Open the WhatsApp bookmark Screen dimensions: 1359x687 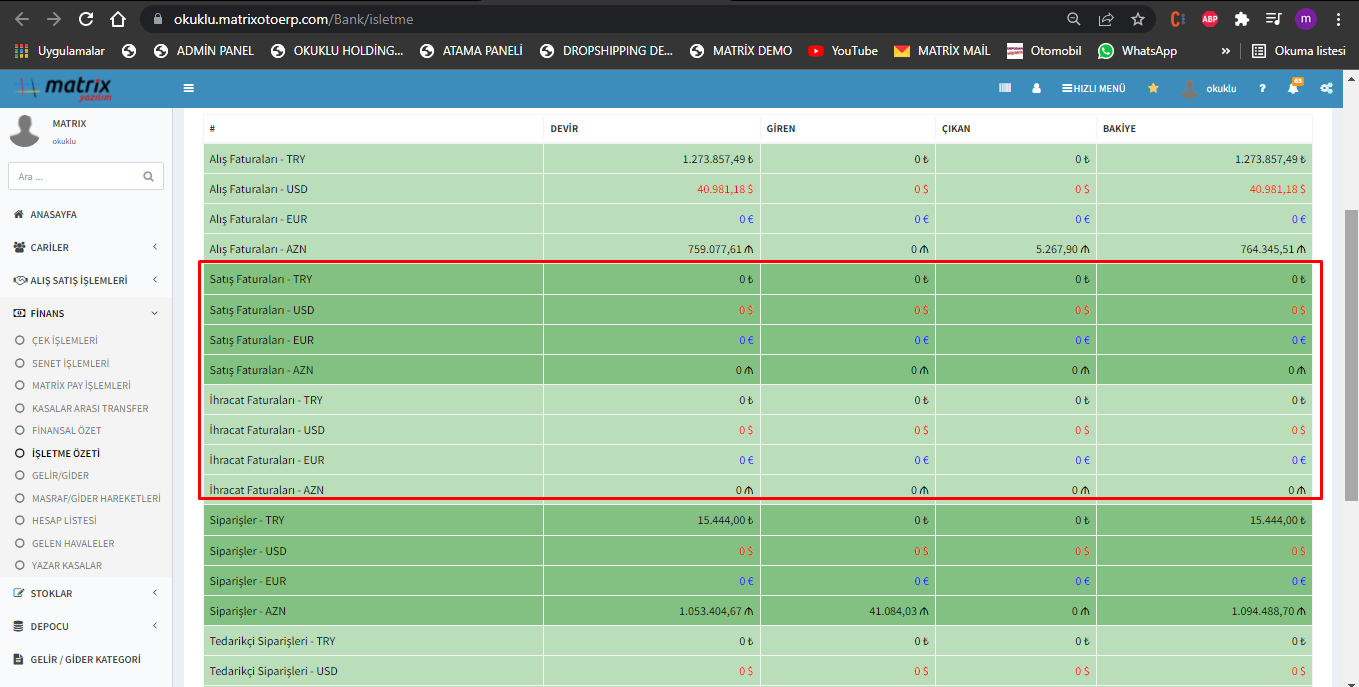click(1137, 50)
